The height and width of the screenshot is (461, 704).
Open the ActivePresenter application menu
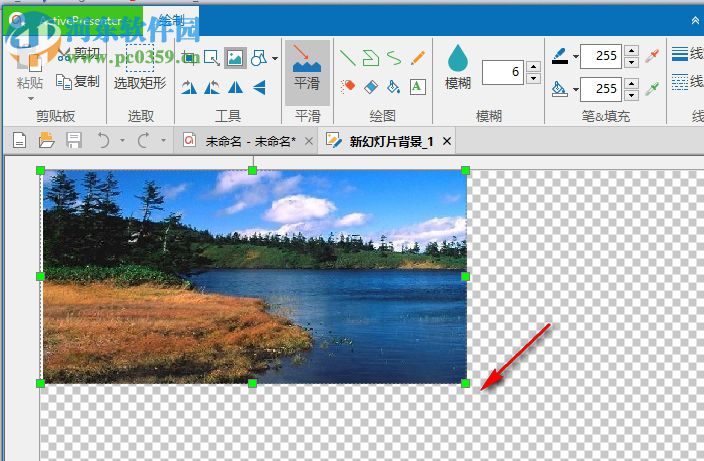point(73,21)
